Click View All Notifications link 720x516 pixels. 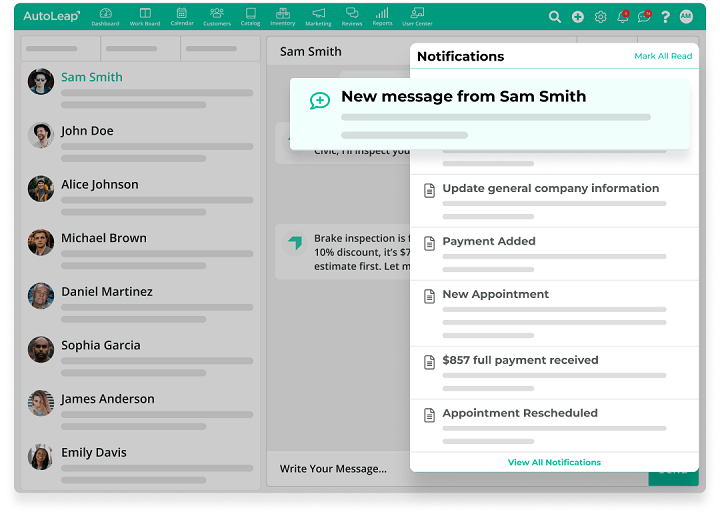[x=554, y=462]
